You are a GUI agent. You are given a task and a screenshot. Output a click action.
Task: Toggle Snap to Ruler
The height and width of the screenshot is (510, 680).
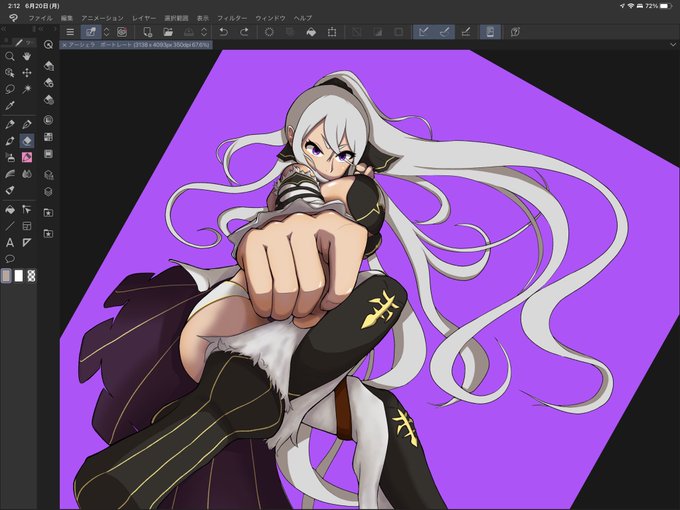point(424,32)
